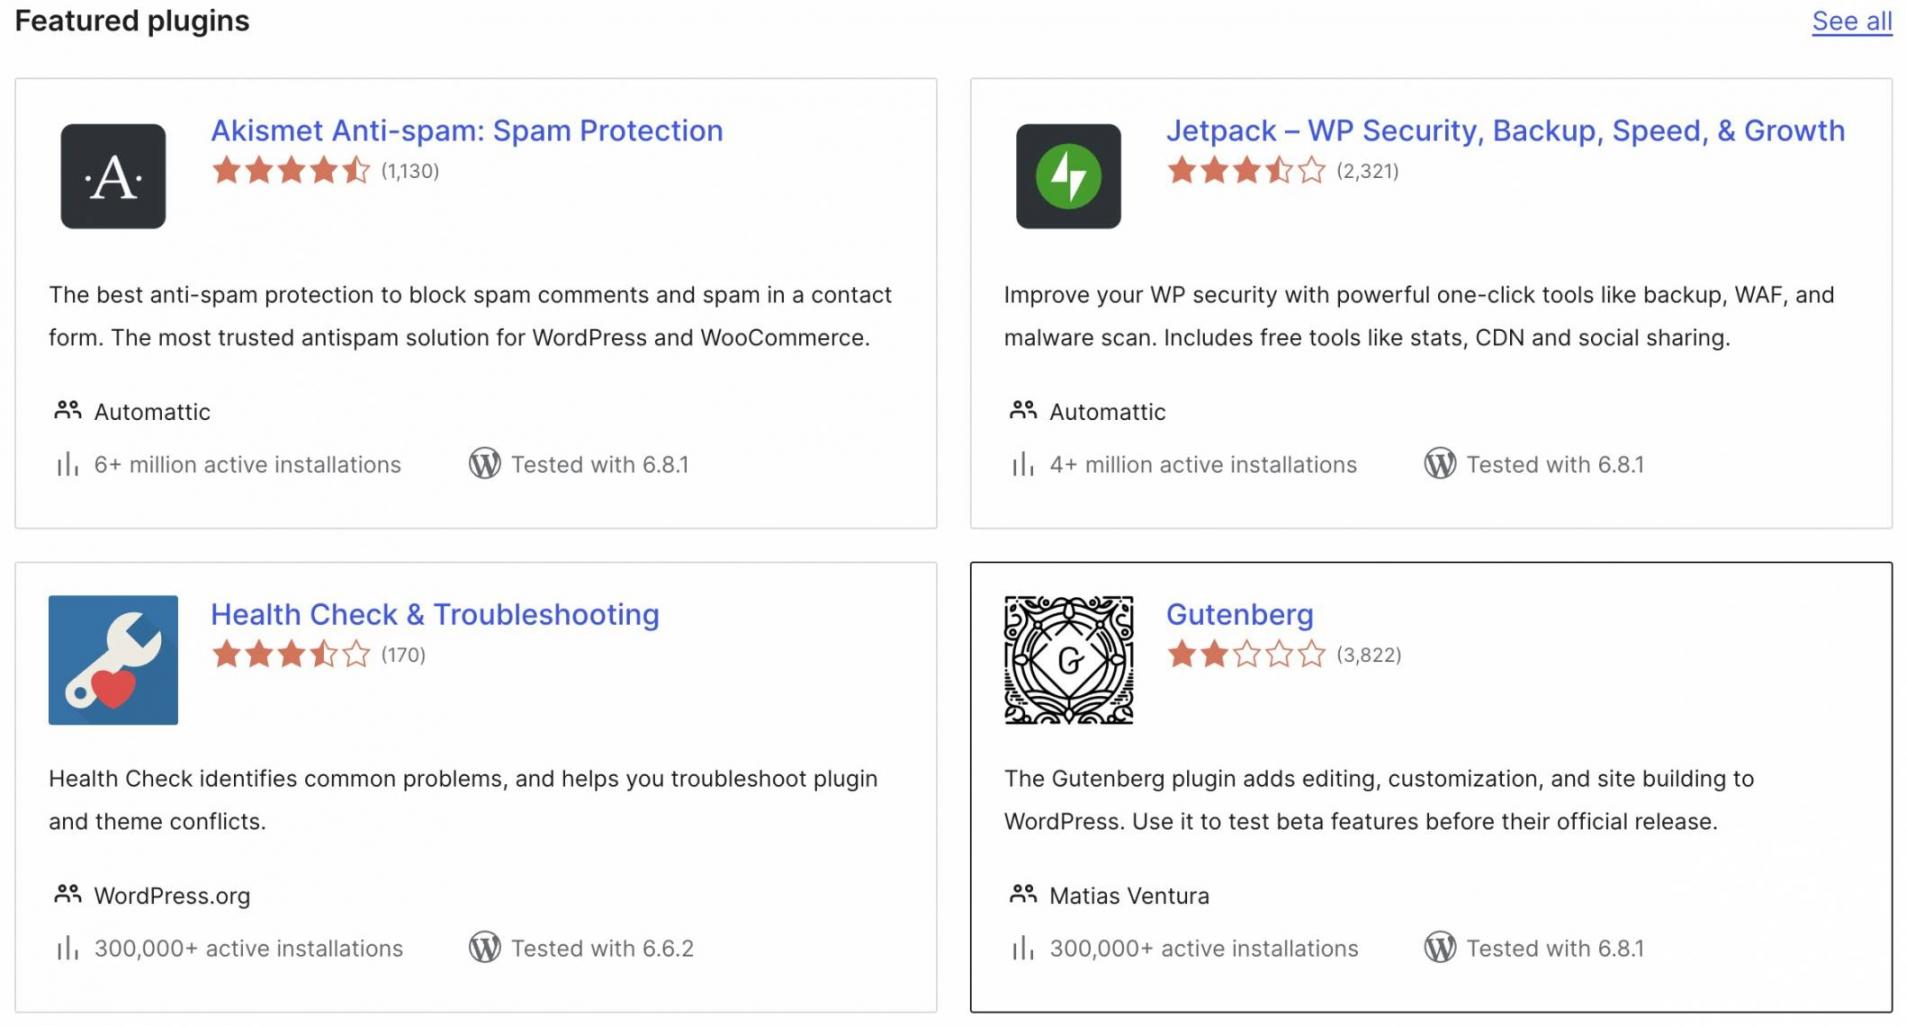
Task: Click the Akismet plugin logo icon
Action: coord(113,176)
